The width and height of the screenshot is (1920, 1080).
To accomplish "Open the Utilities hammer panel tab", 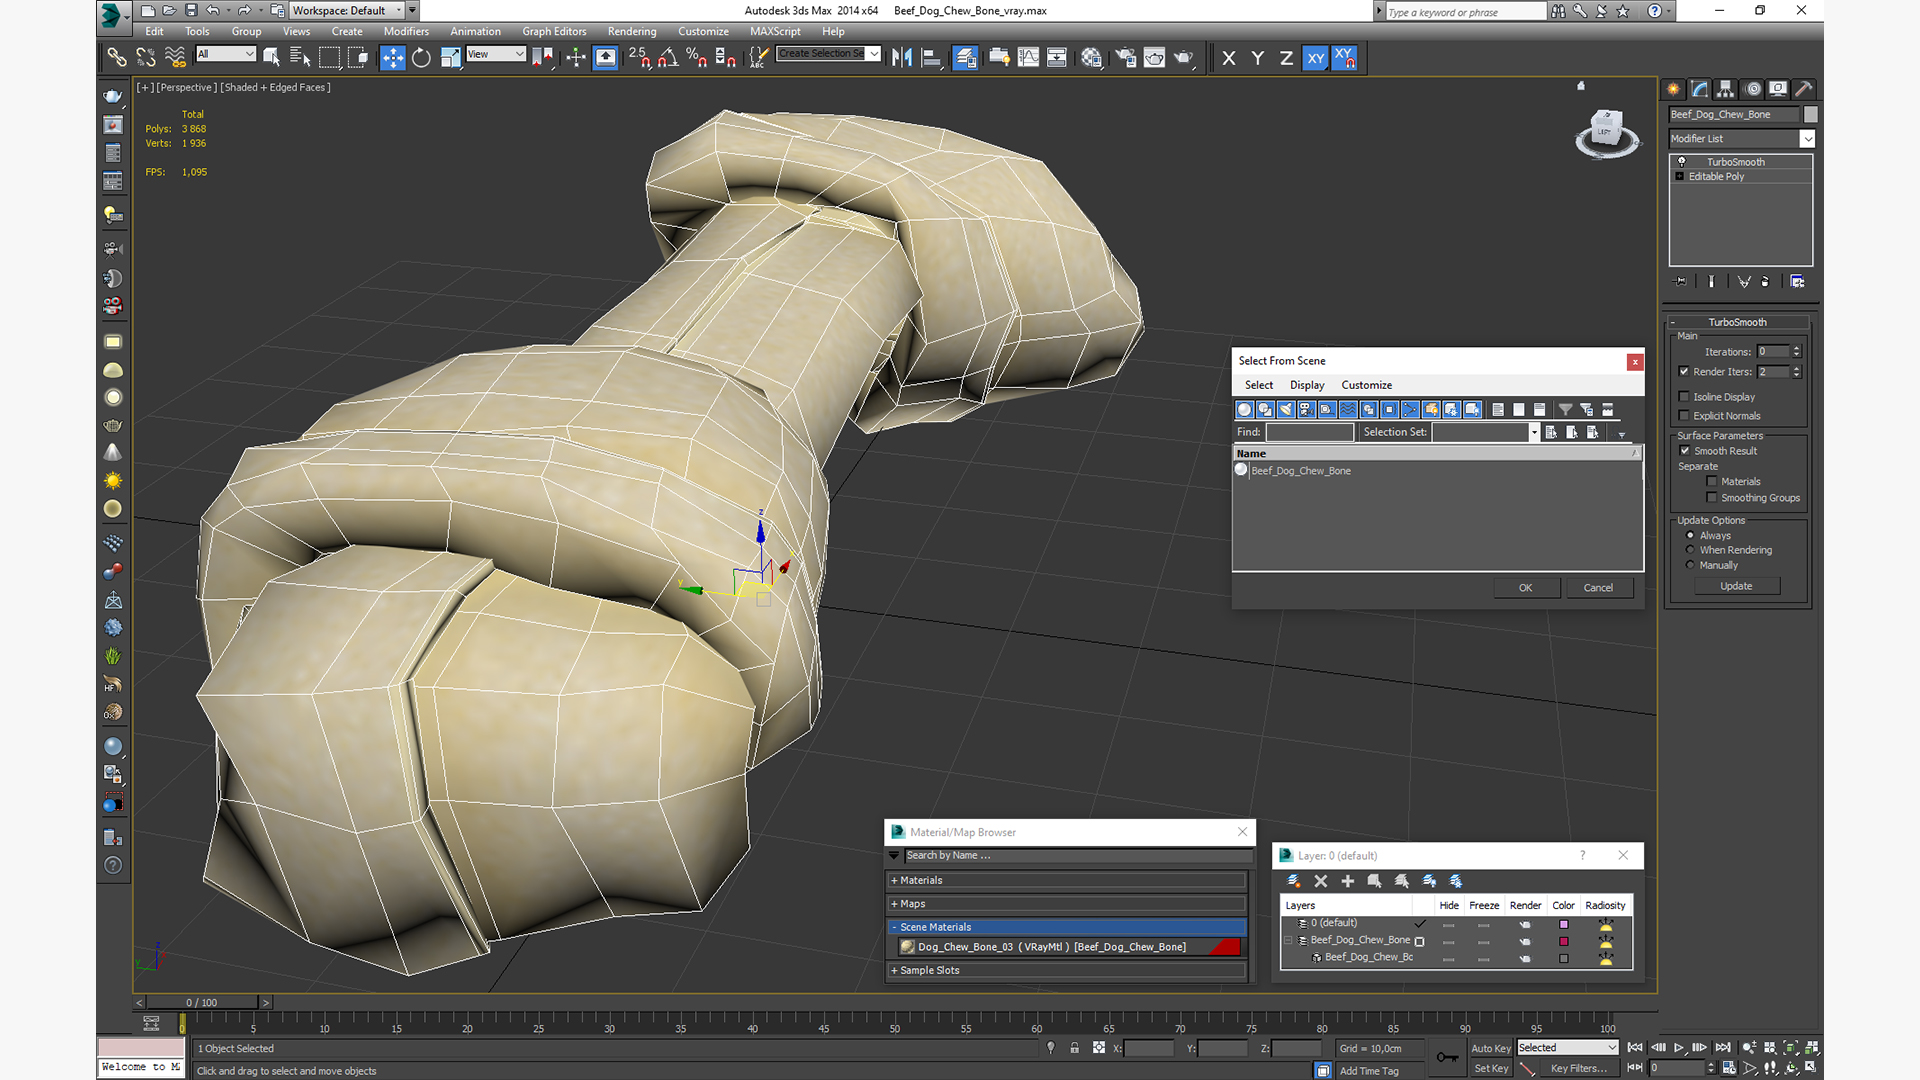I will [x=1804, y=89].
